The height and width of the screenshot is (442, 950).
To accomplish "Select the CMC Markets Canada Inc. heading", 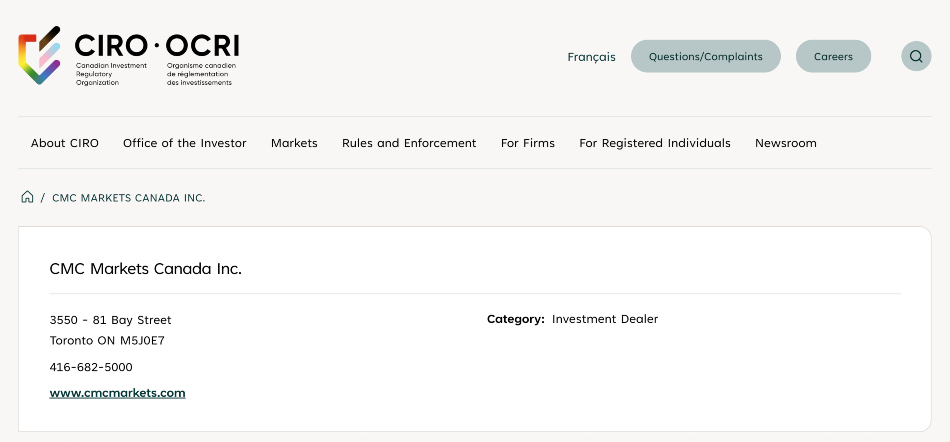I will click(x=145, y=269).
